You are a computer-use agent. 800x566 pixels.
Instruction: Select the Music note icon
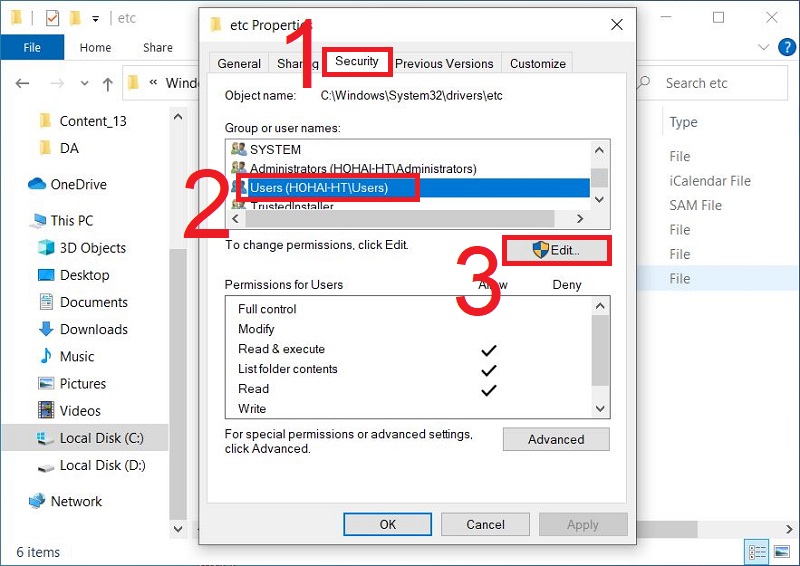45,356
